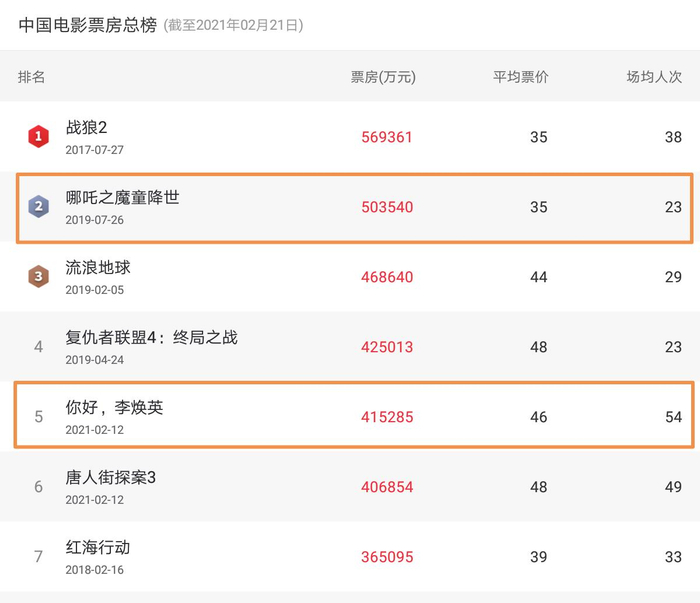Click the red rank 1 badge icon

tap(38, 136)
